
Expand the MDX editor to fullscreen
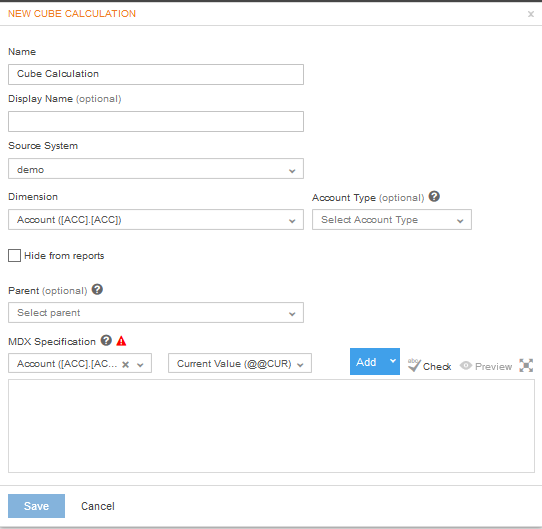pos(526,365)
